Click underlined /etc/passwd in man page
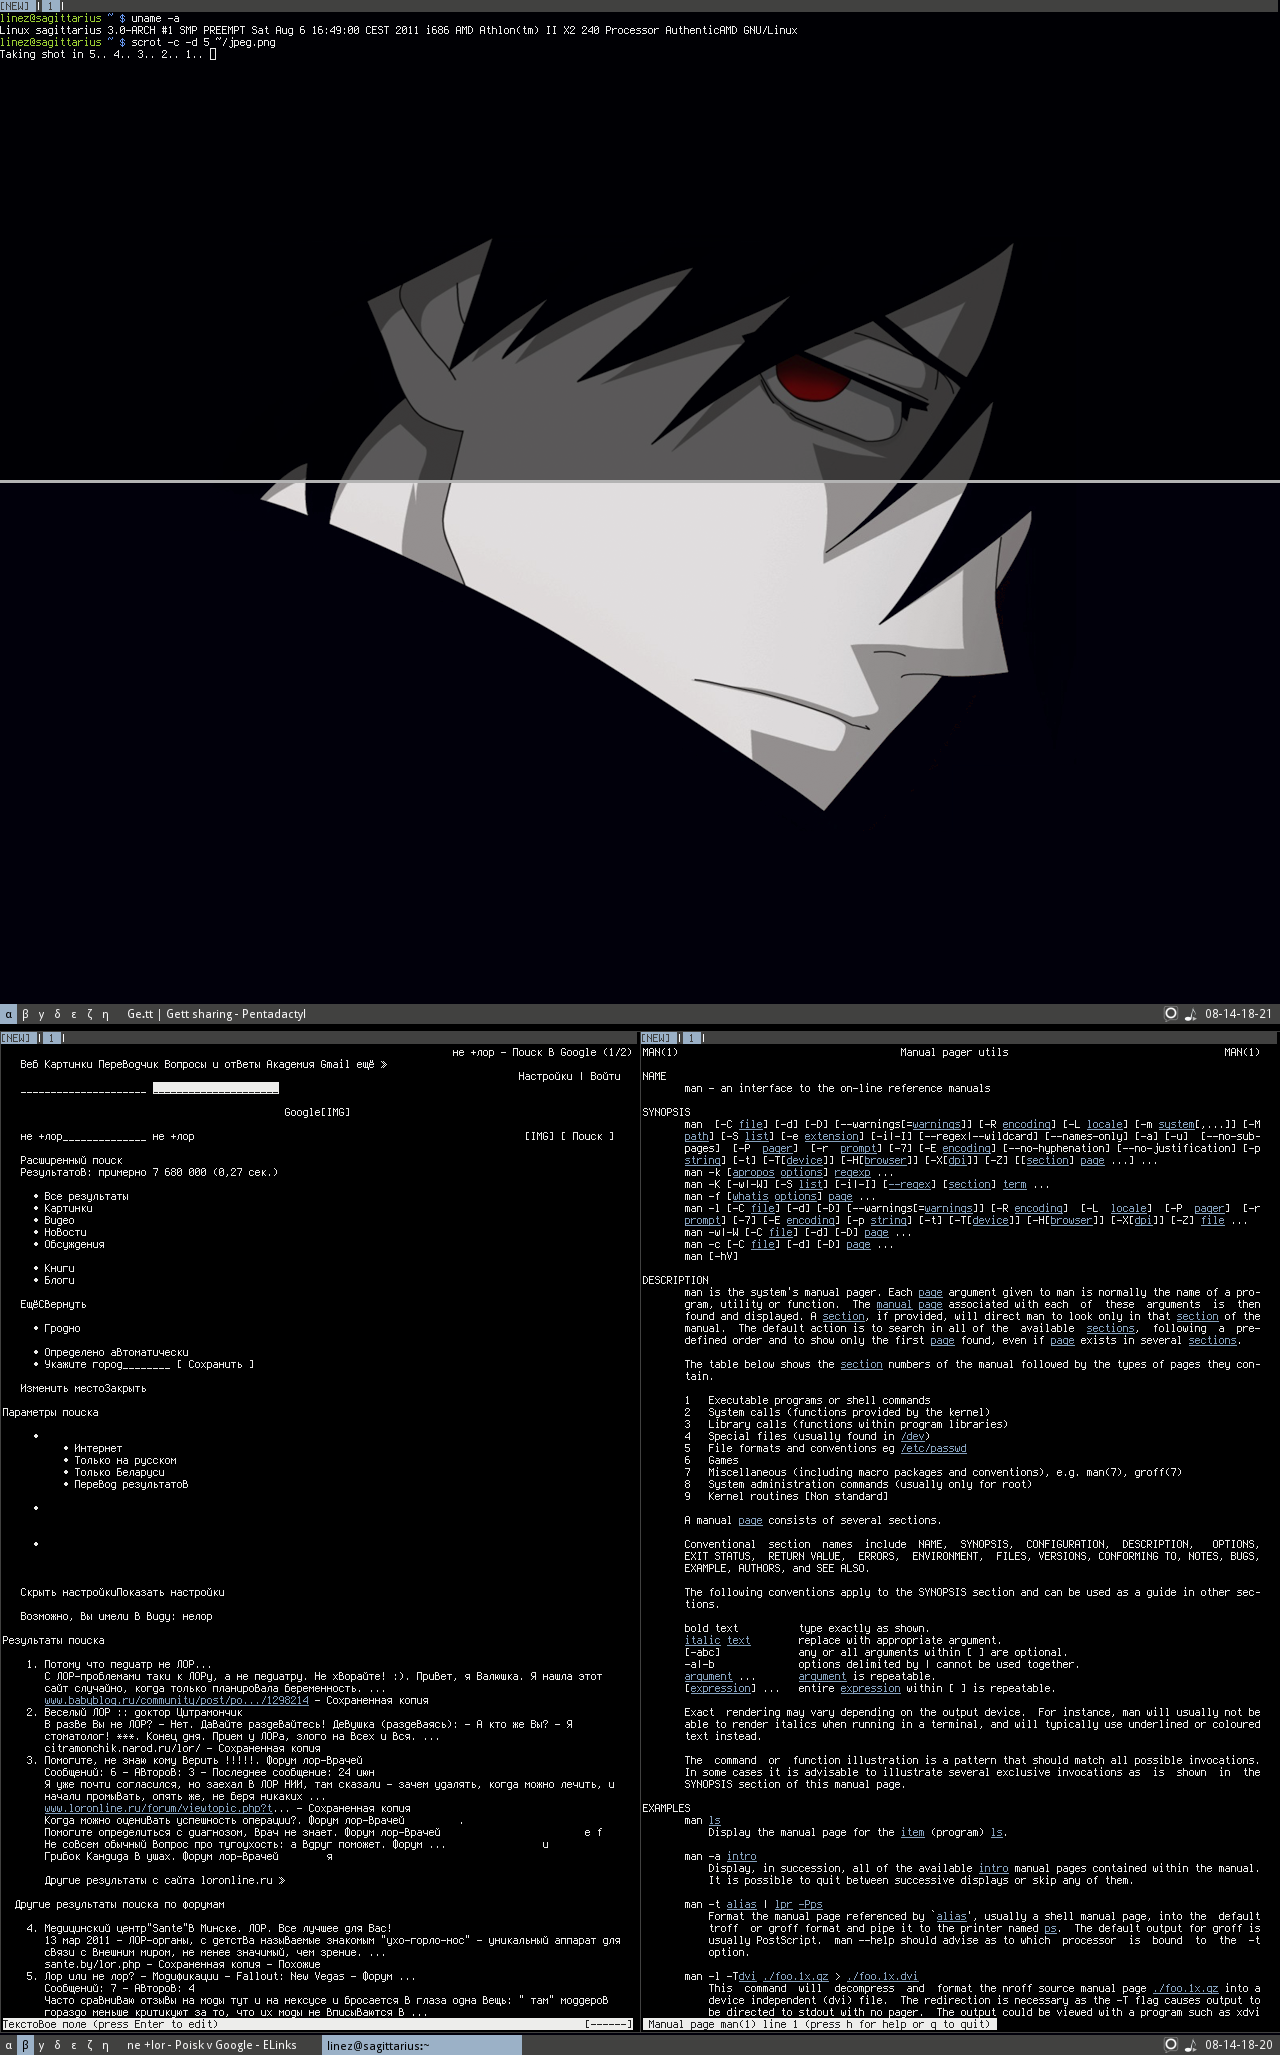 [933, 1448]
